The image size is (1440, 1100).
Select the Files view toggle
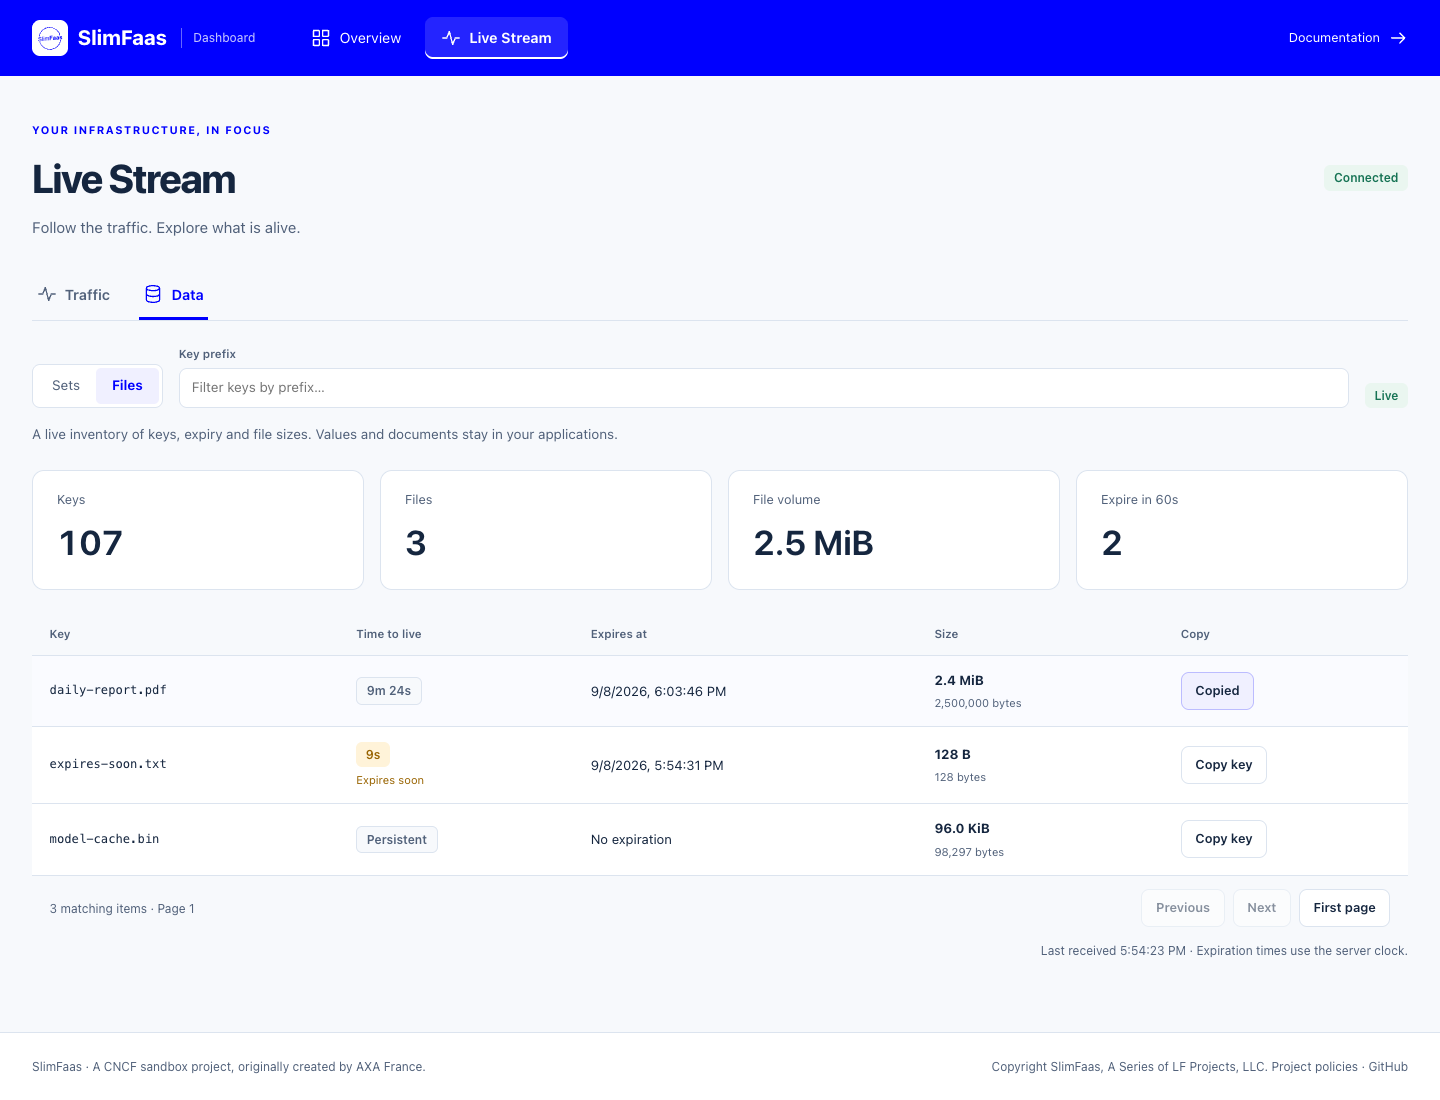pyautogui.click(x=127, y=386)
